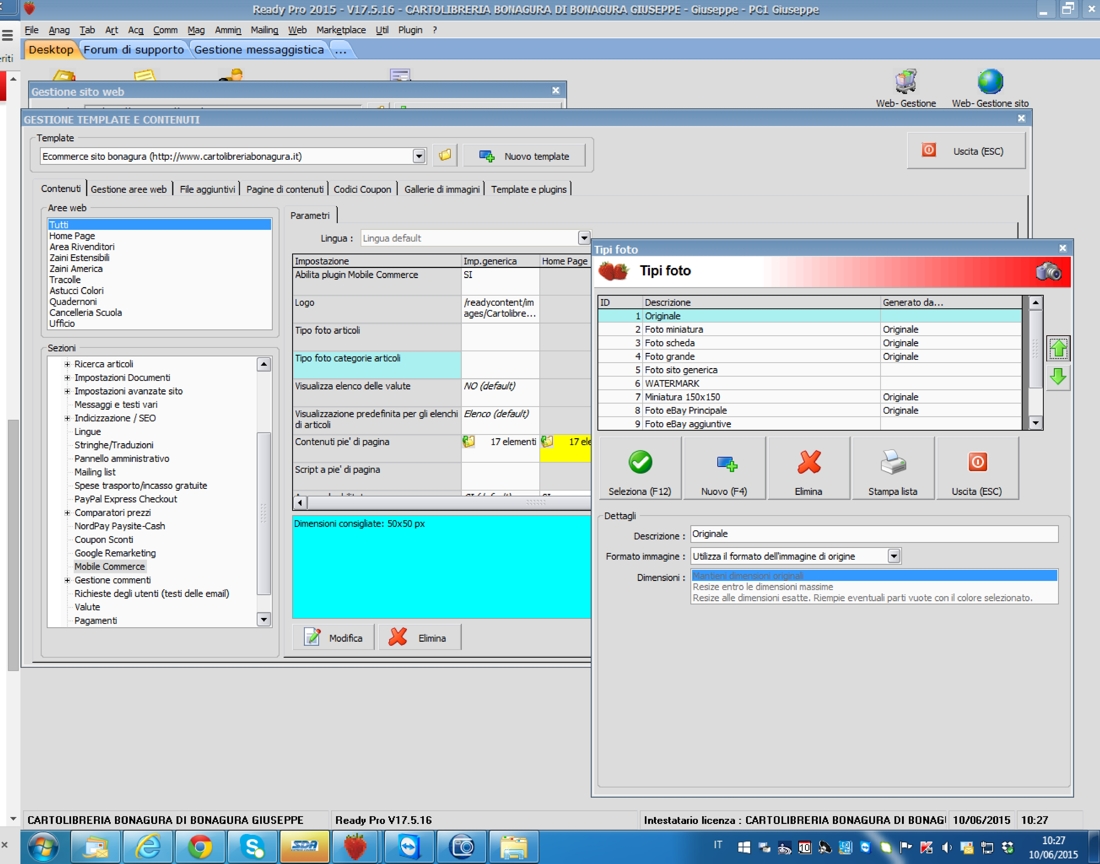This screenshot has width=1100, height=864.
Task: Select the Gestione messaggistica tab
Action: [x=259, y=50]
